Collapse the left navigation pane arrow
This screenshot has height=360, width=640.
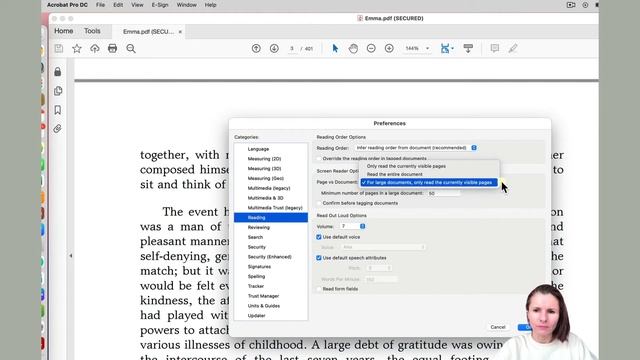coord(71,256)
